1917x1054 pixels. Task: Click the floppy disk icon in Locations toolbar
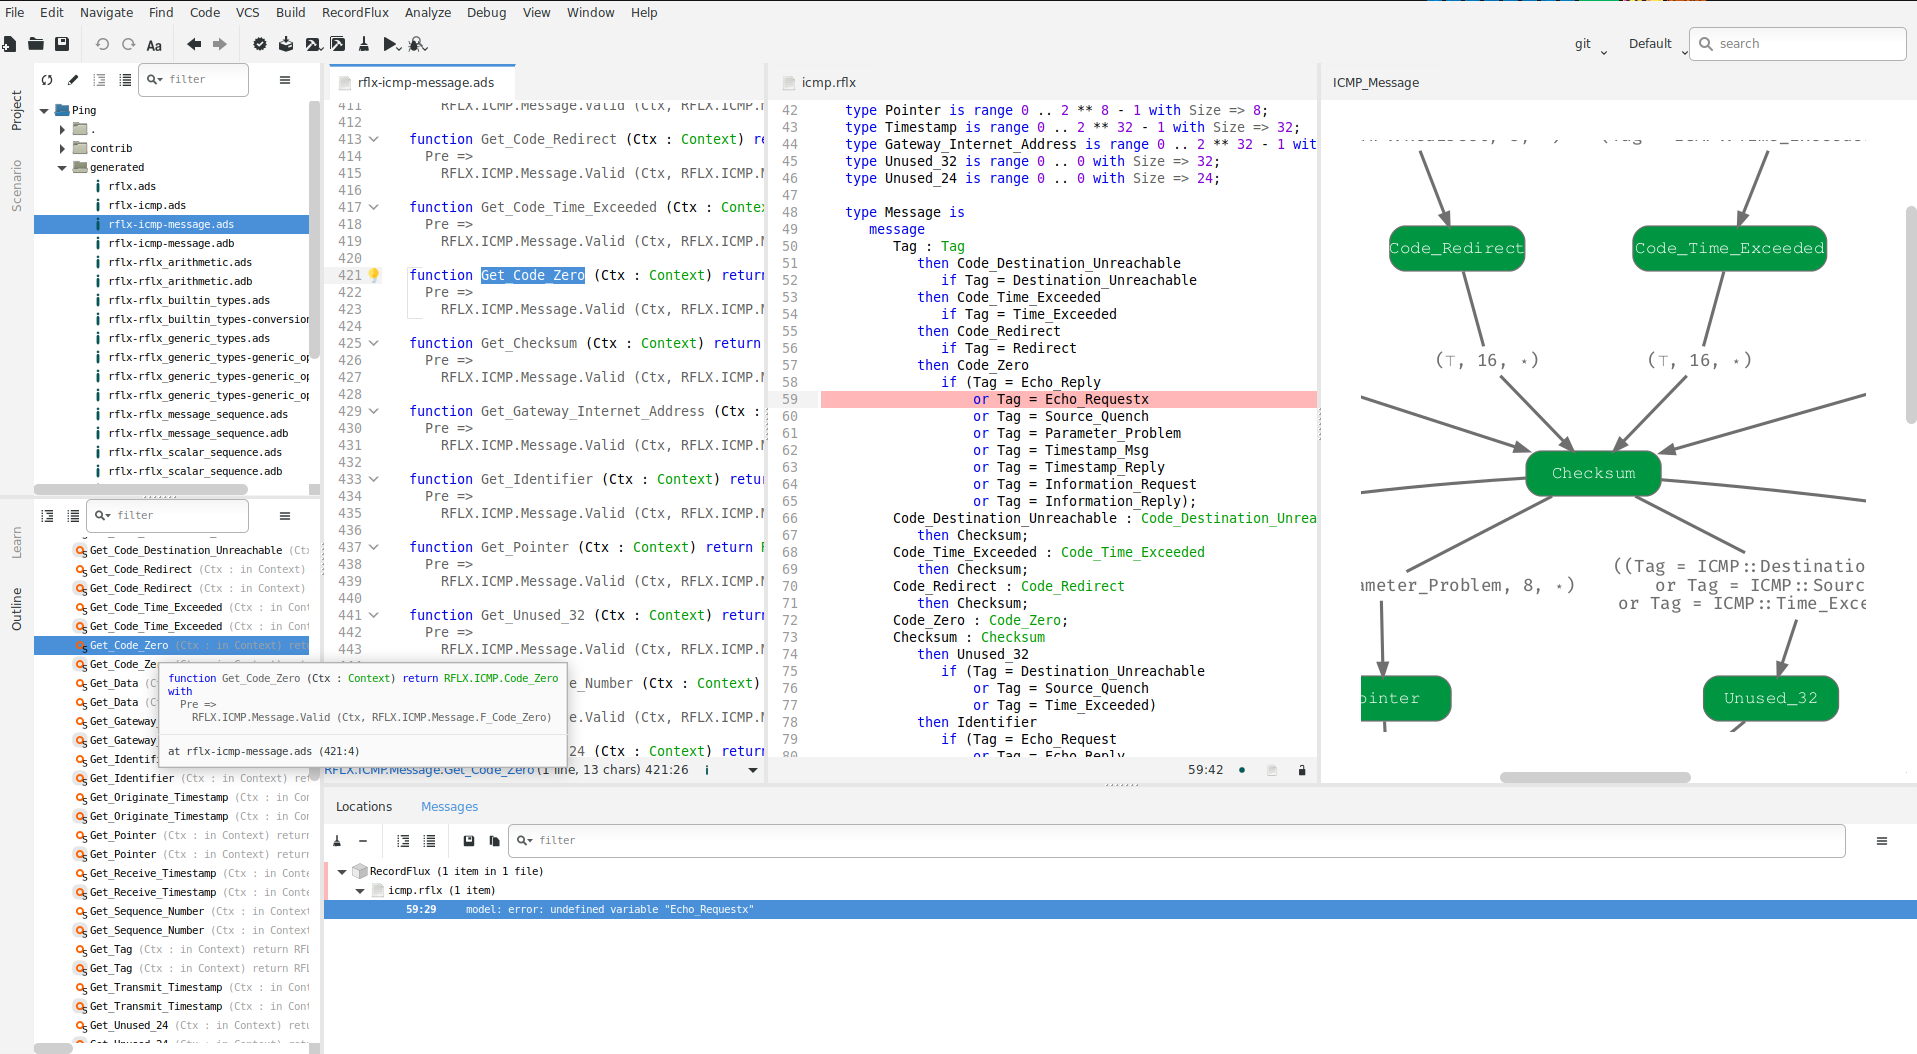(469, 841)
